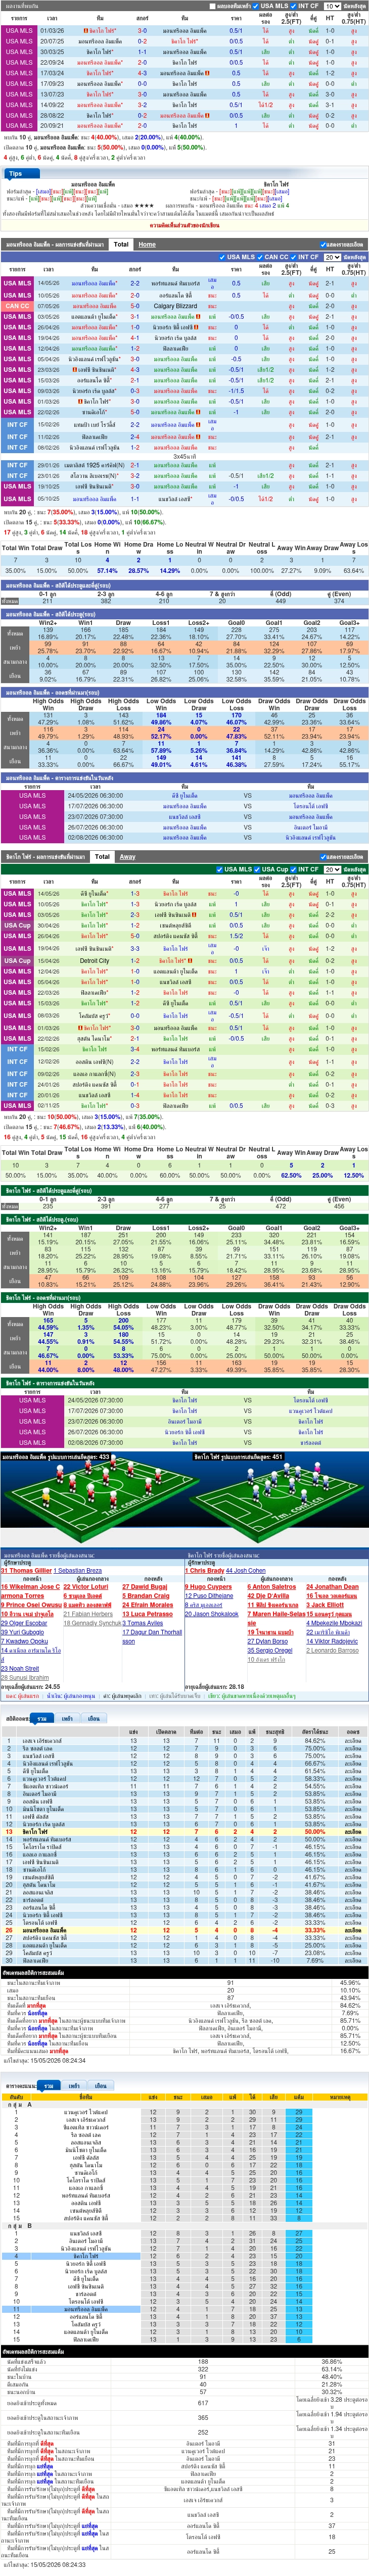Select the Total tab beside Home
Viewport: 369px width, 2576px height.
(121, 244)
